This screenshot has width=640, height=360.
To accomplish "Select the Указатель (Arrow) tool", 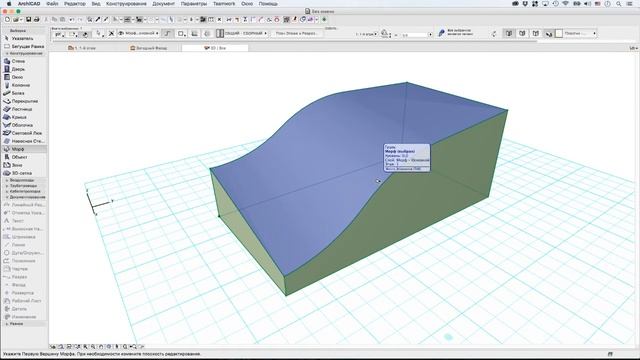I will click(24, 38).
